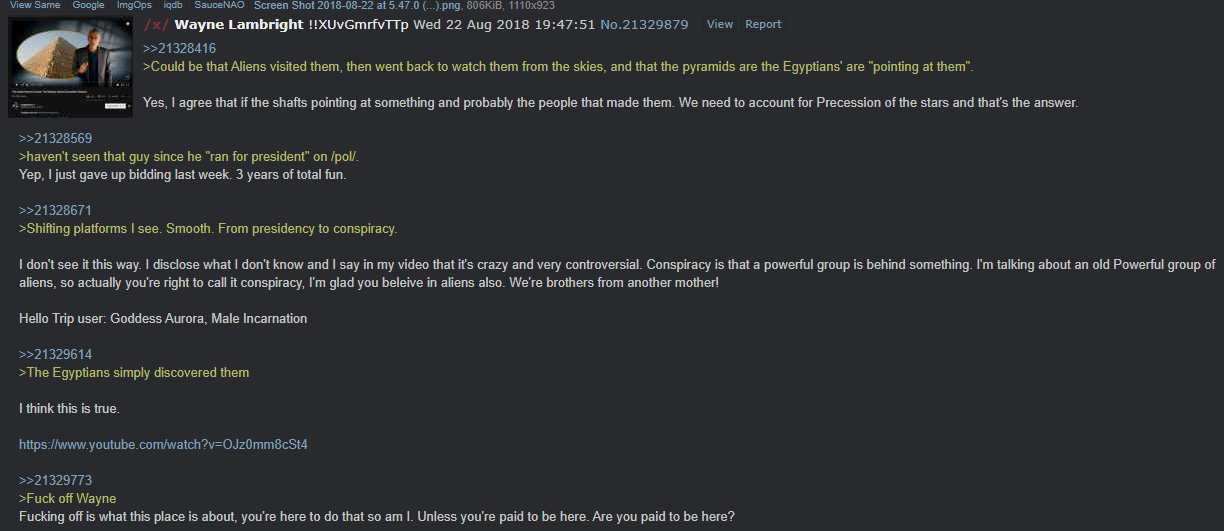Report this post
Image resolution: width=1224 pixels, height=531 pixels.
[764, 24]
